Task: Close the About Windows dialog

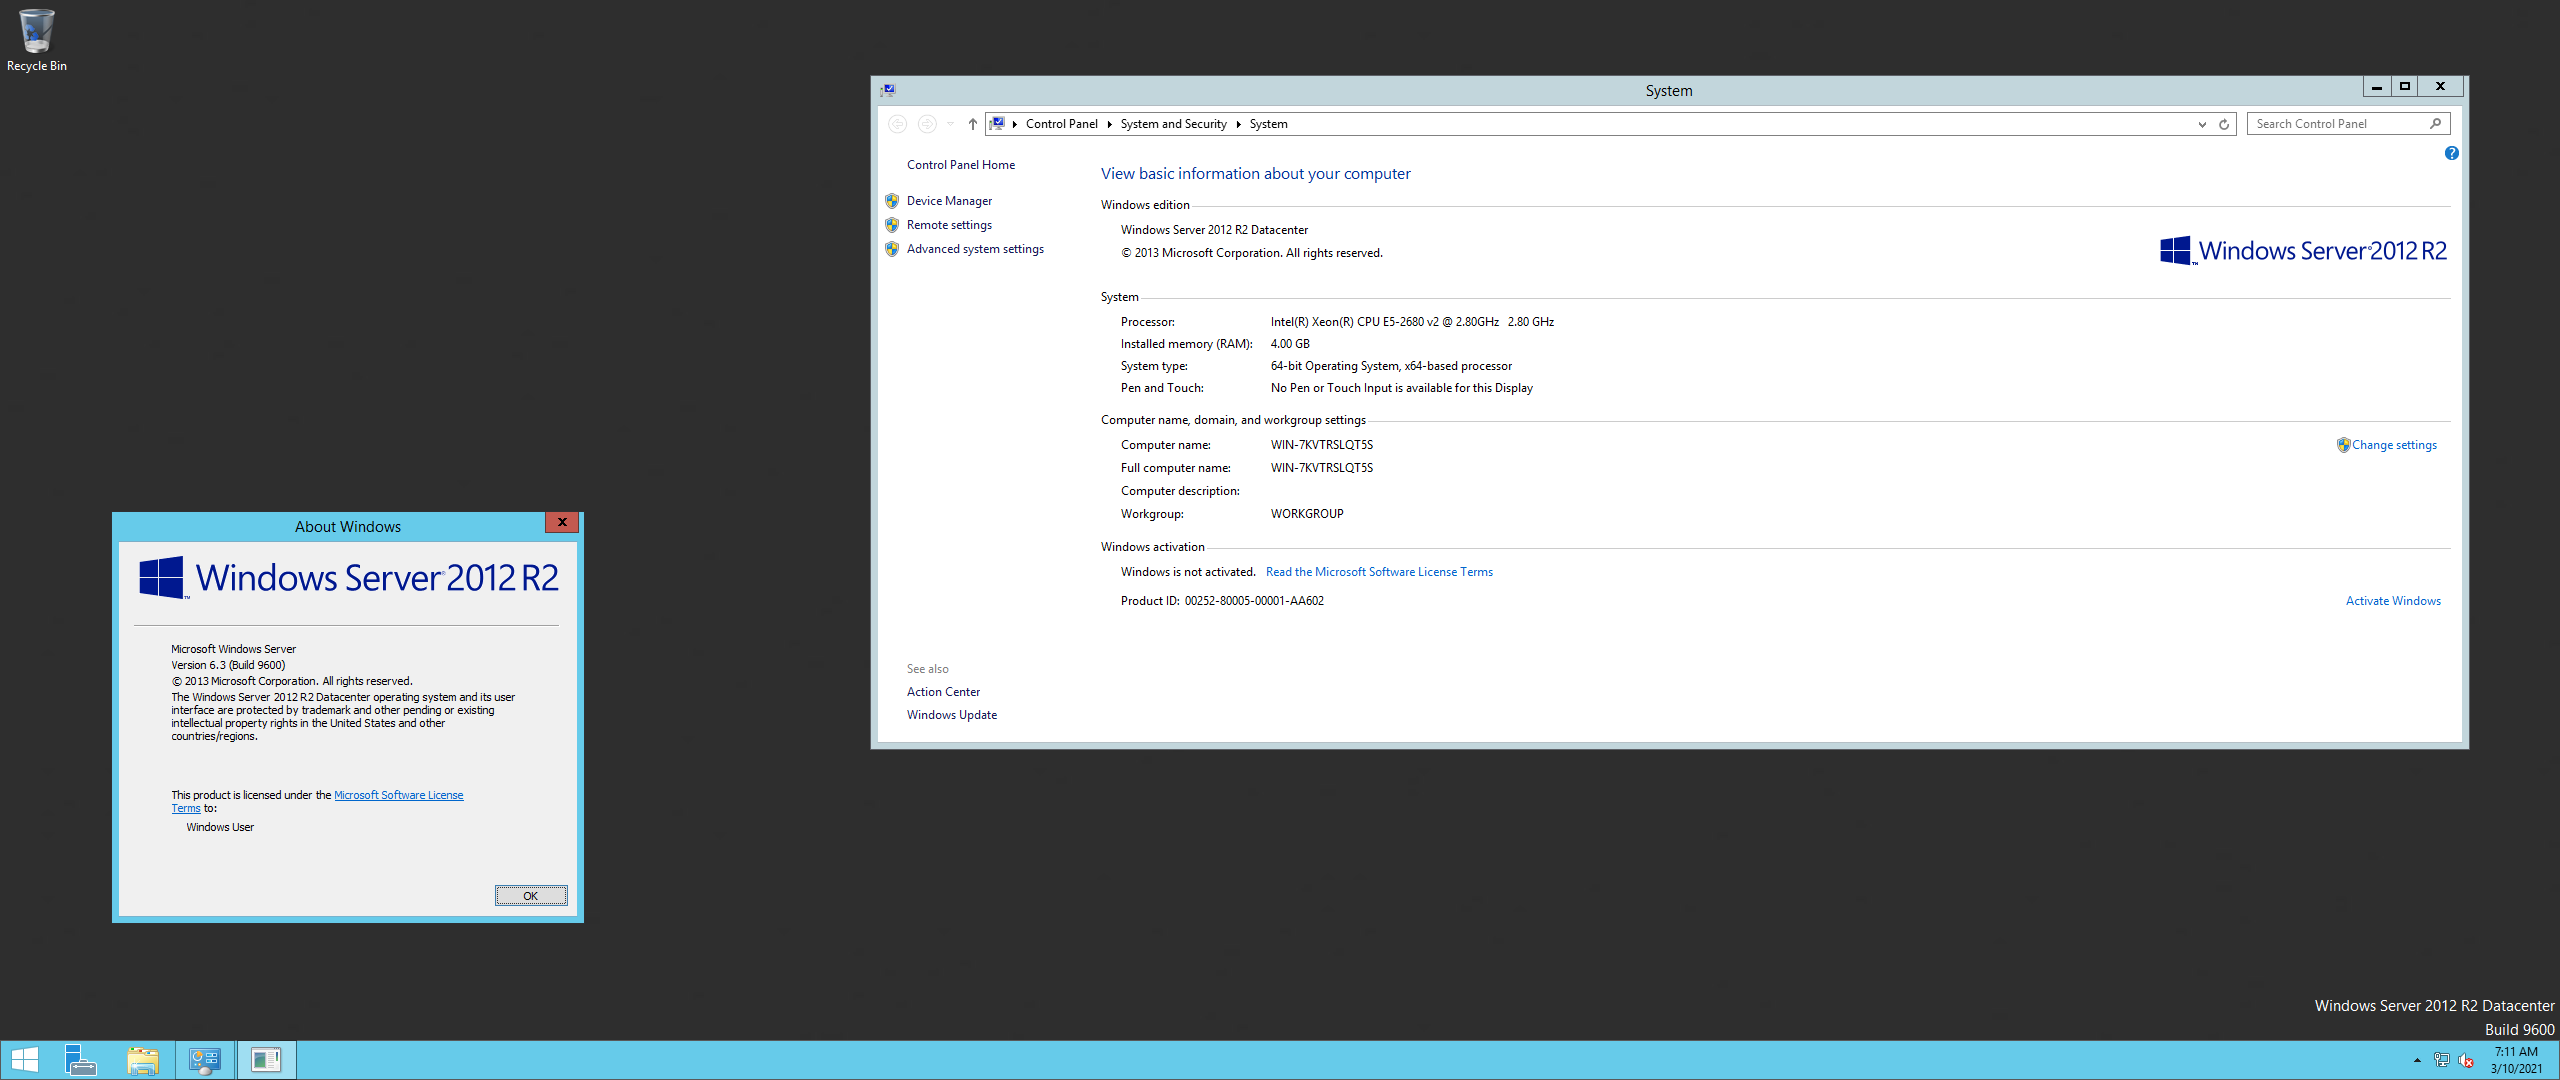Action: tap(562, 522)
